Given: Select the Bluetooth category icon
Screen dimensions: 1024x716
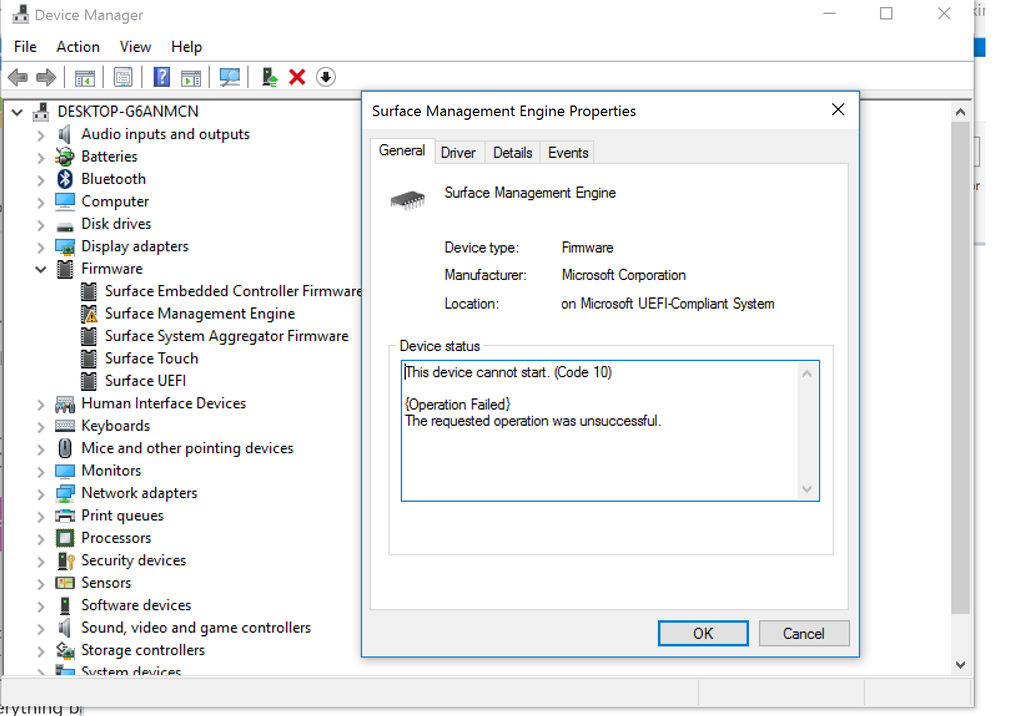Looking at the screenshot, I should pos(65,179).
